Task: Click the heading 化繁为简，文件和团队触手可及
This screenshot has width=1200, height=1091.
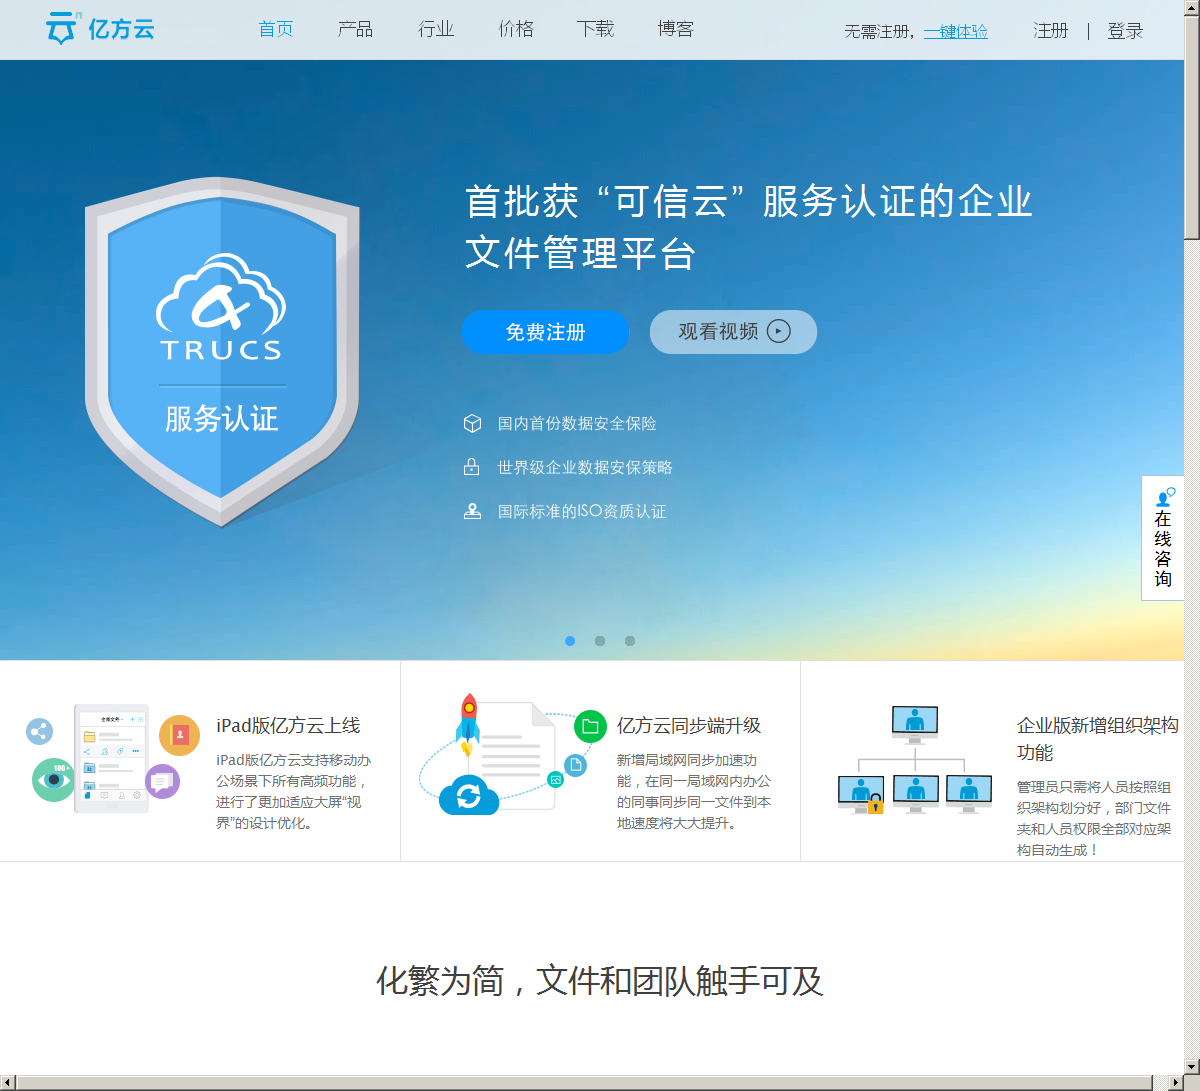Action: click(x=599, y=981)
